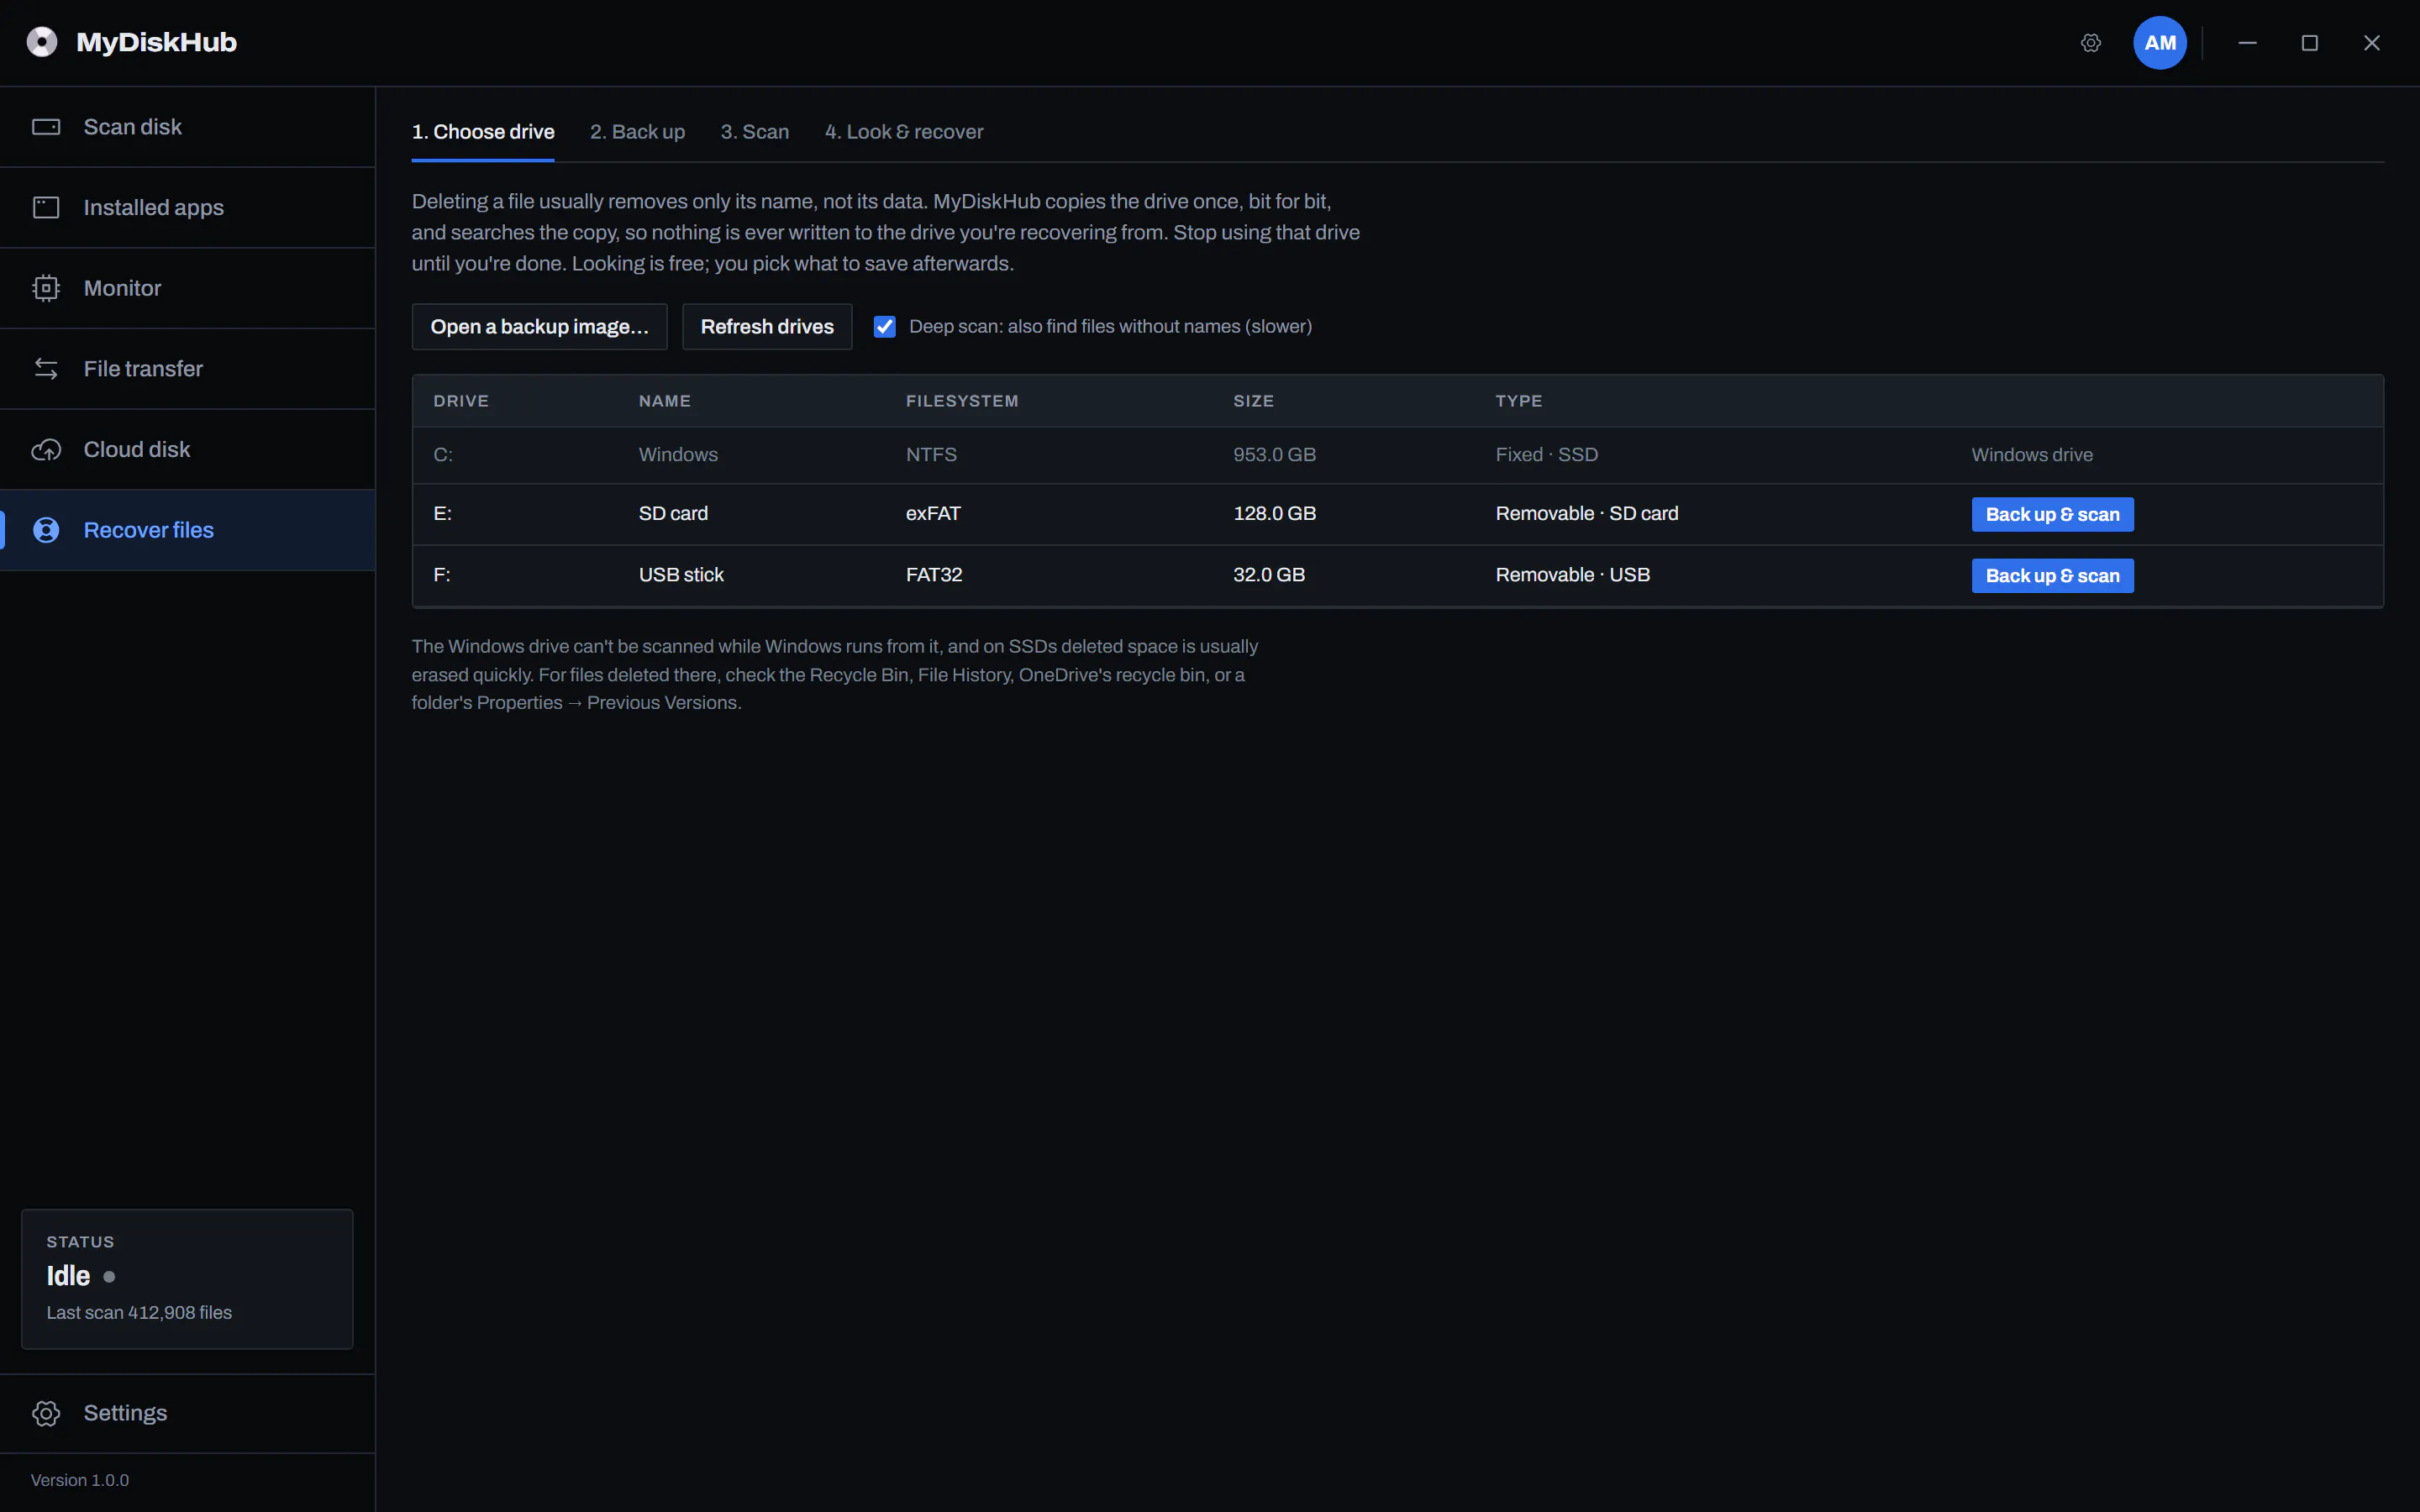This screenshot has width=2420, height=1512.
Task: Open the title bar settings gear icon
Action: pyautogui.click(x=2091, y=43)
